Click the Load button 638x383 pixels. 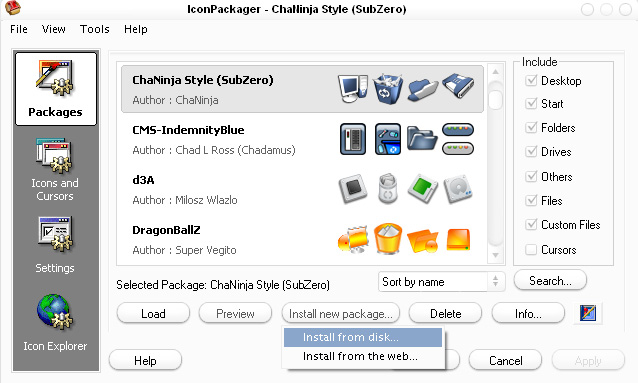click(x=153, y=313)
